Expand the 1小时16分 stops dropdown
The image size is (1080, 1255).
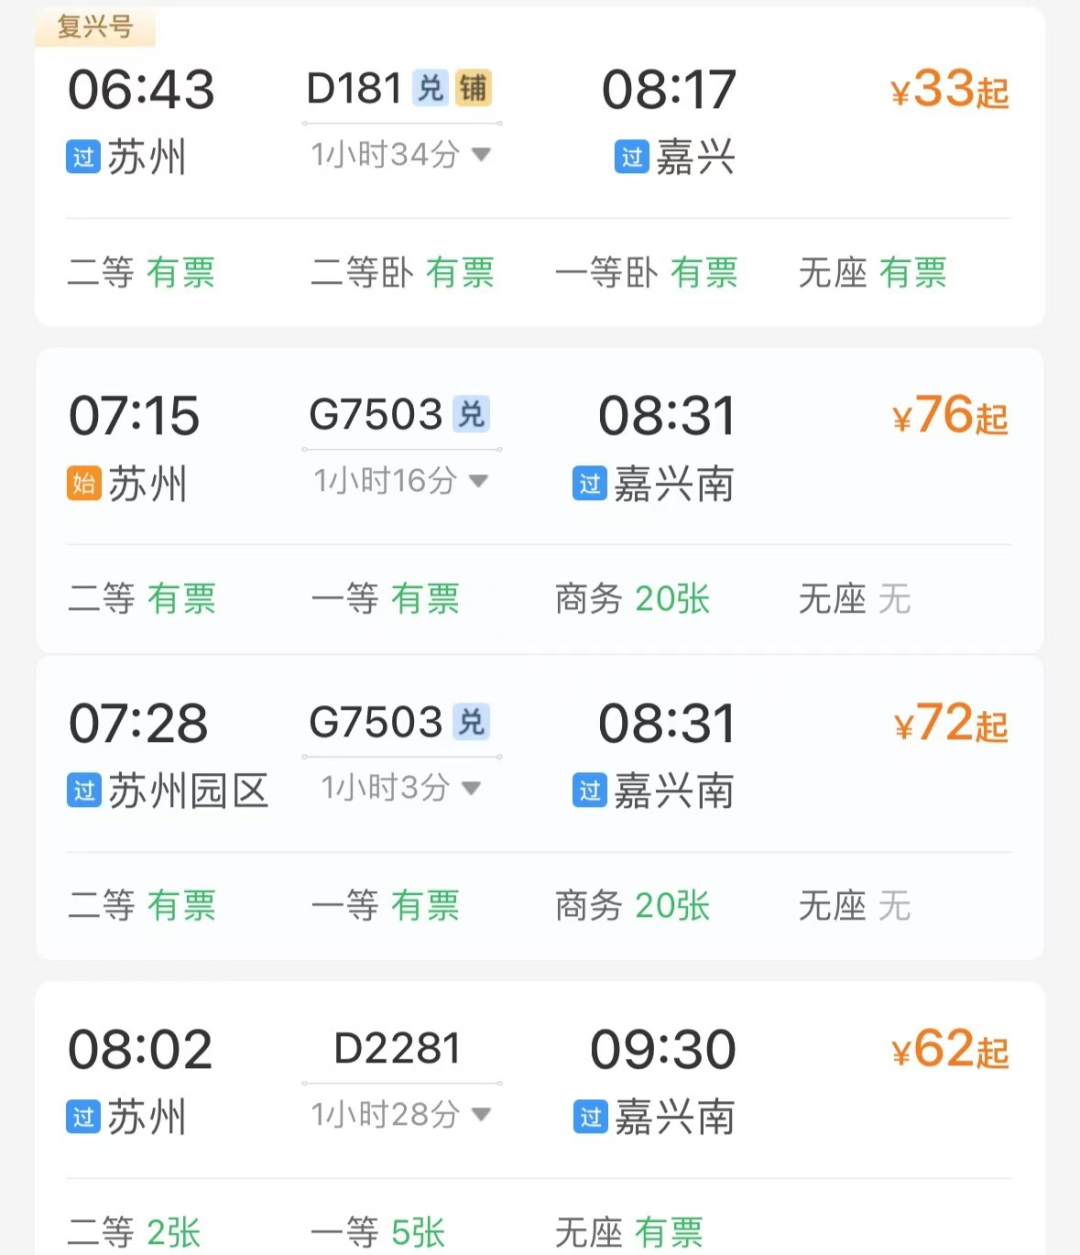479,481
